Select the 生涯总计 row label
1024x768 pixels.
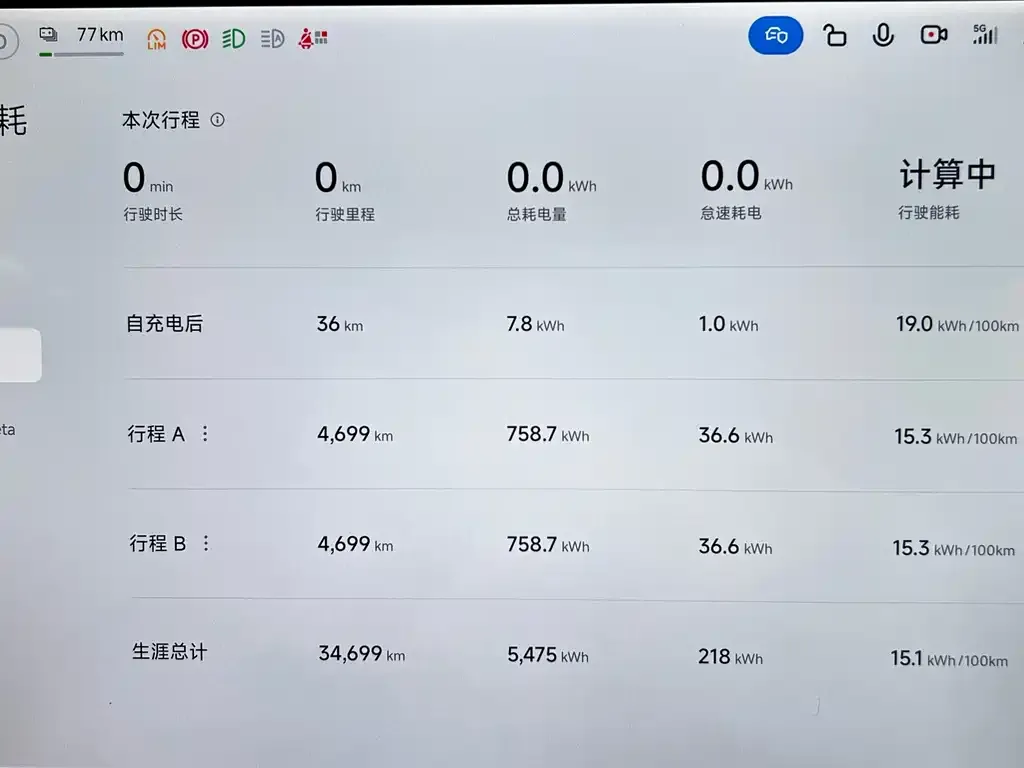170,651
